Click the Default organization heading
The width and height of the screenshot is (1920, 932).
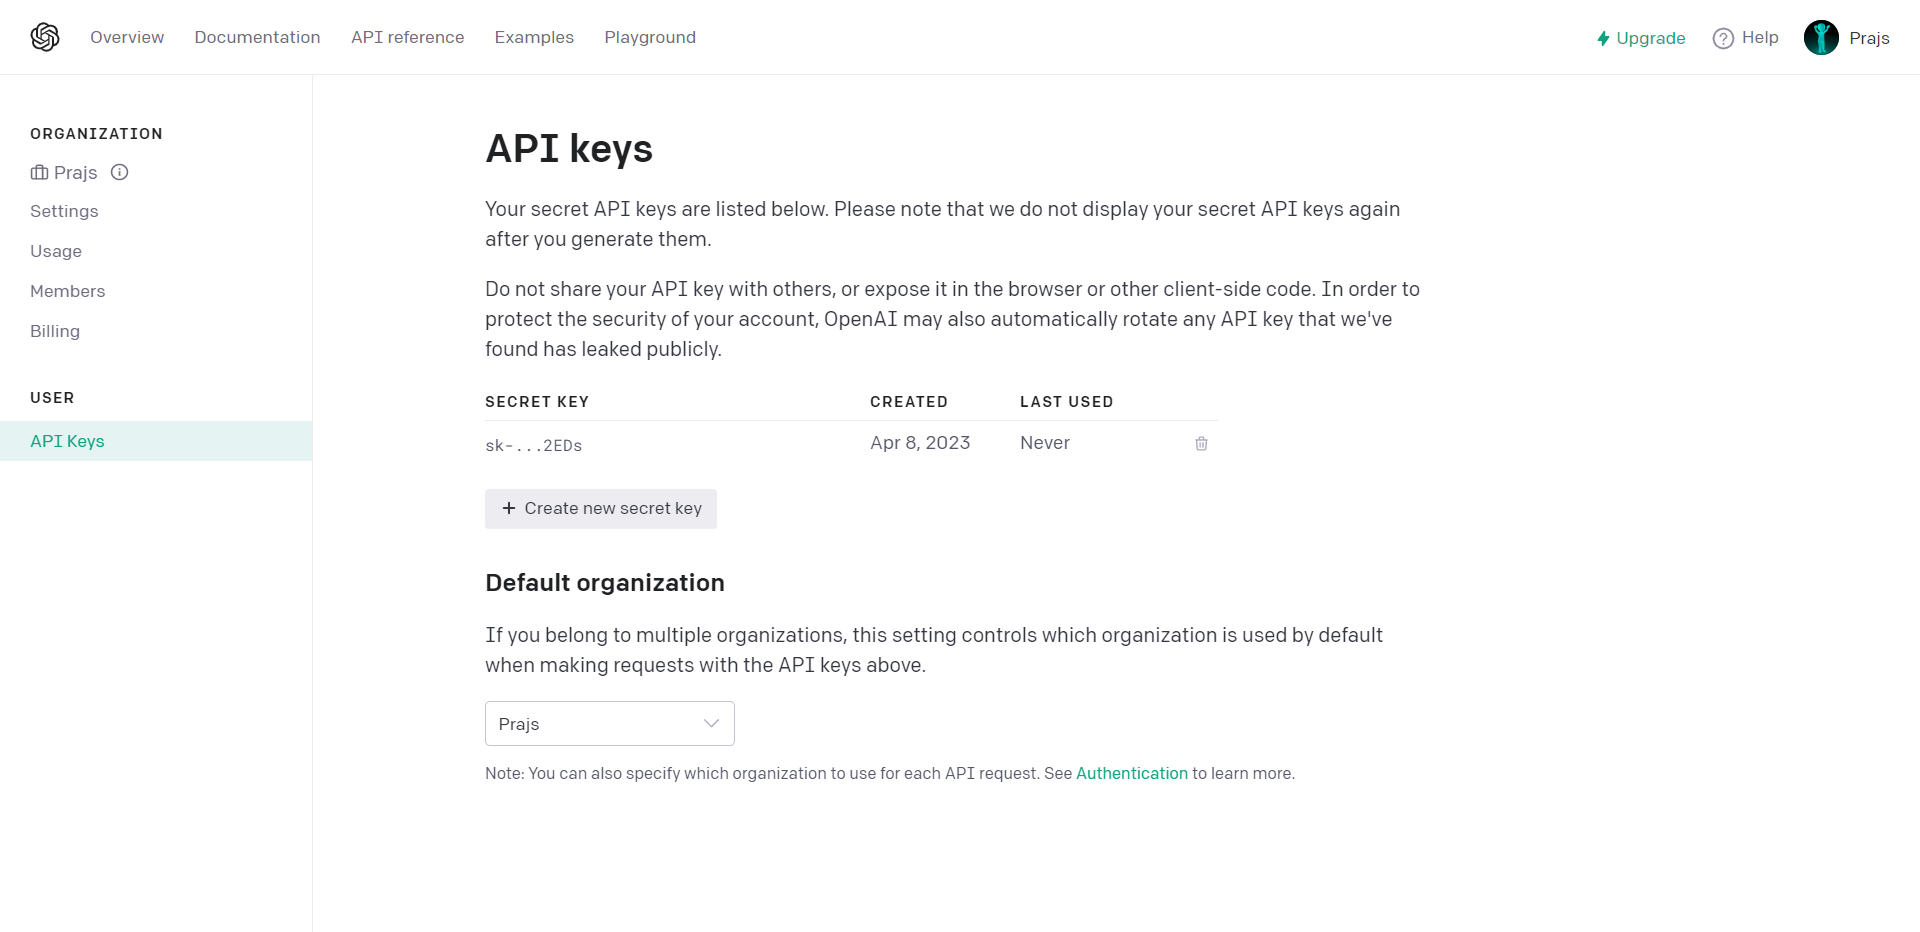605,583
